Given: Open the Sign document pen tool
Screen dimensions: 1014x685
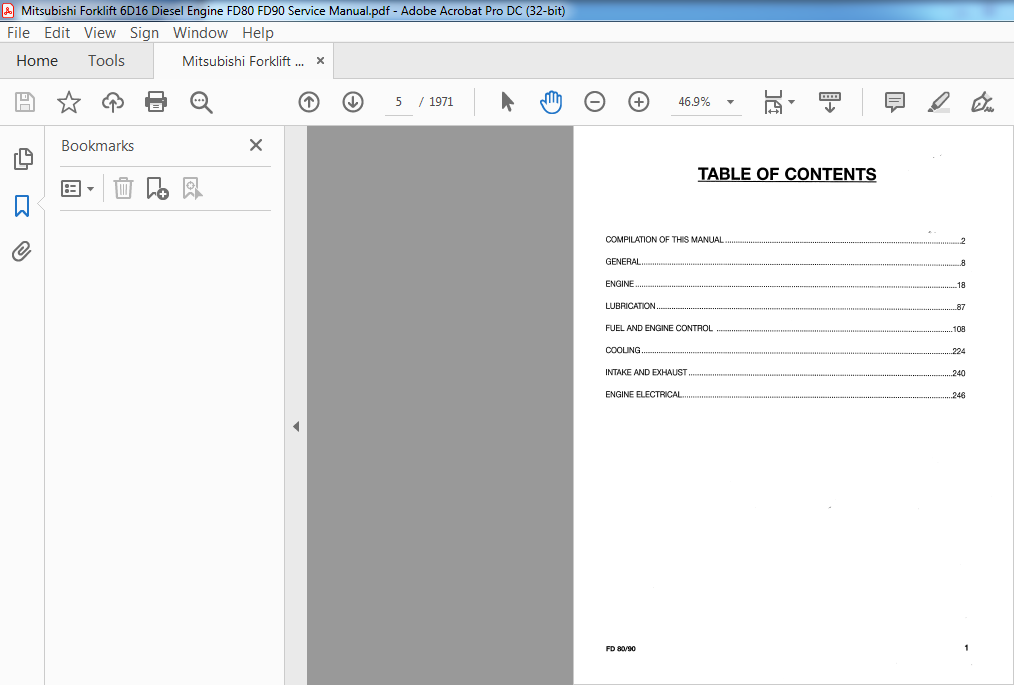Looking at the screenshot, I should (x=982, y=102).
